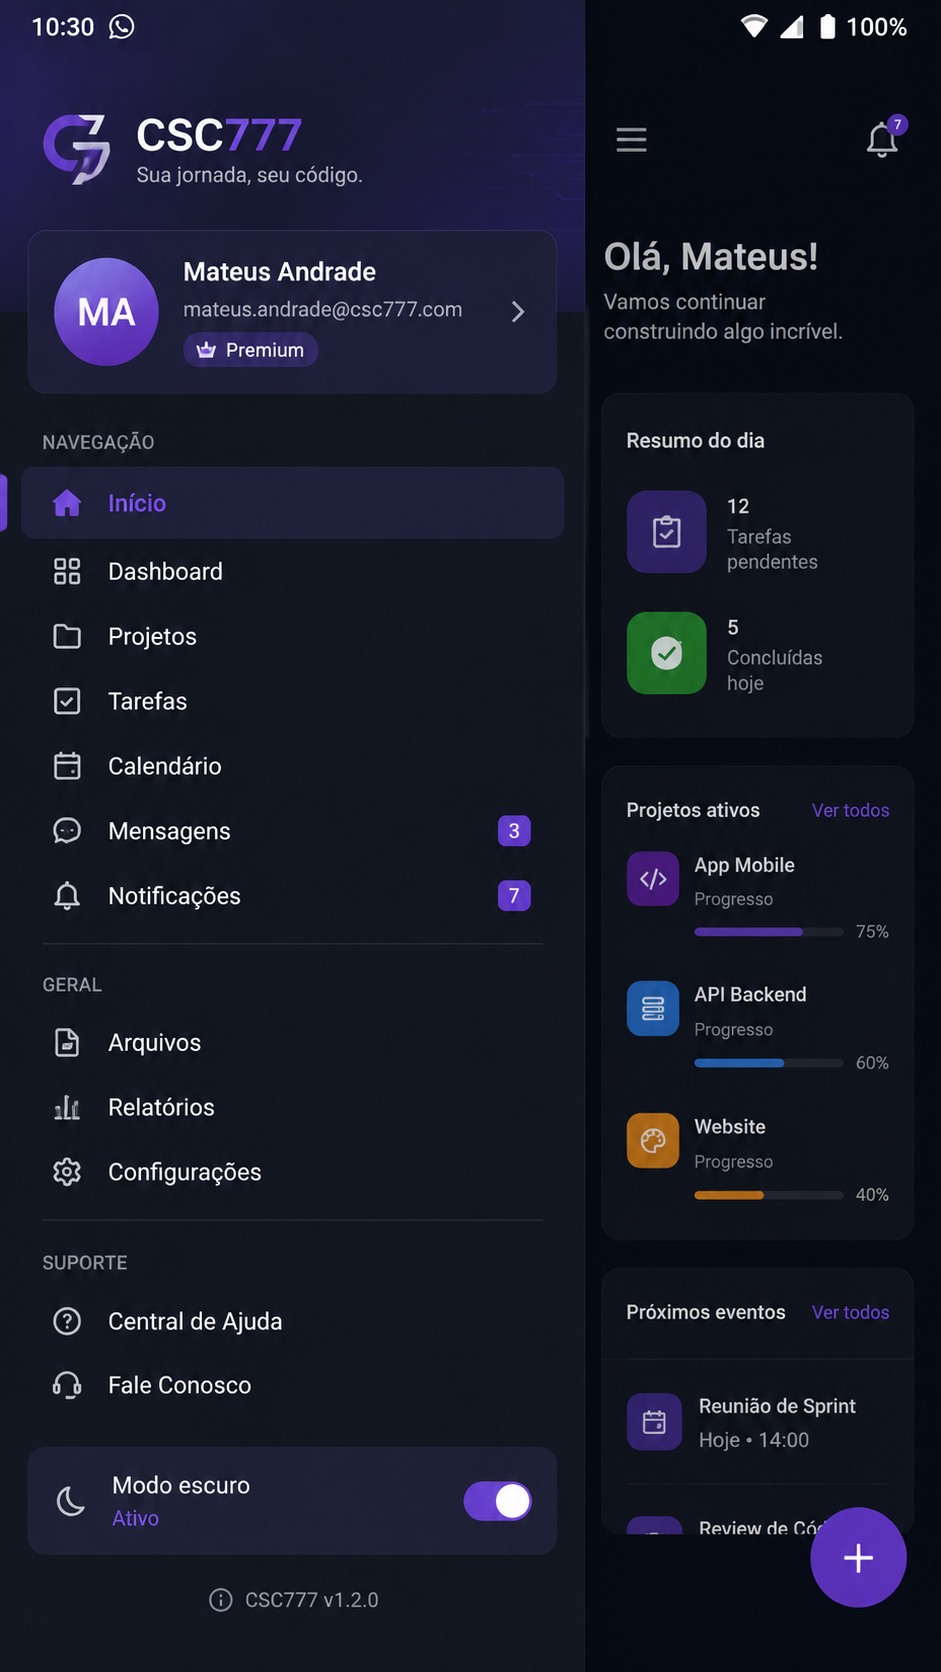941x1672 pixels.
Task: Open Configurações menu item
Action: coord(293,1172)
